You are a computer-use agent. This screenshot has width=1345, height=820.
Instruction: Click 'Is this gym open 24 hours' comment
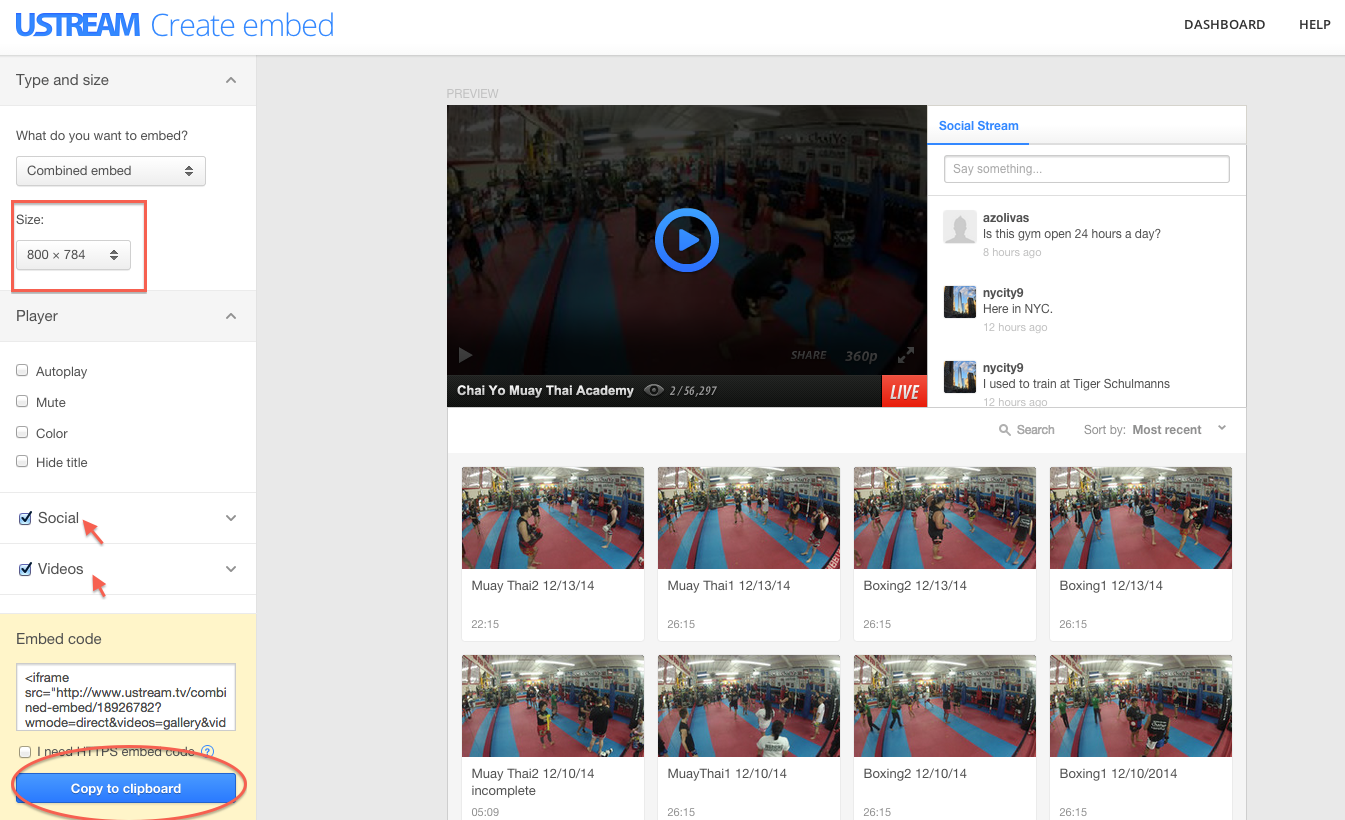1072,234
